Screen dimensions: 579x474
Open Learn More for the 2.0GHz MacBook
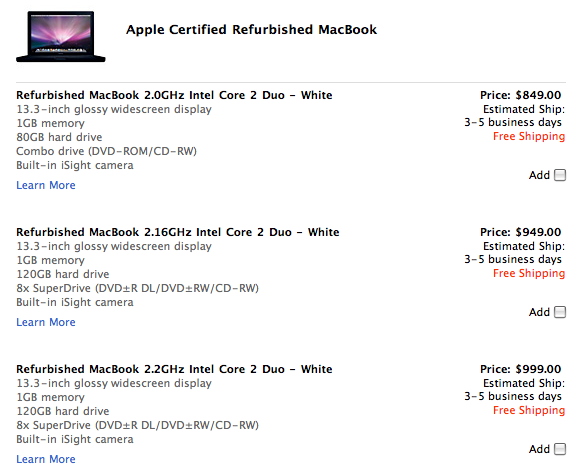(x=46, y=185)
